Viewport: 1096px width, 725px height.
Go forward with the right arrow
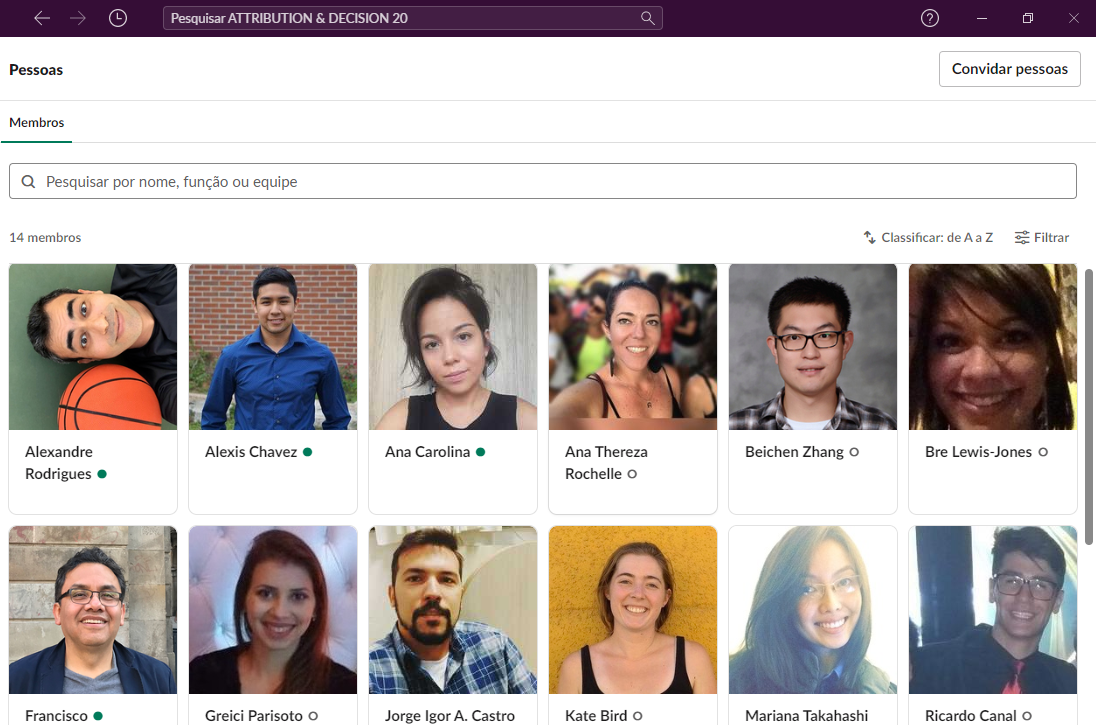point(78,18)
